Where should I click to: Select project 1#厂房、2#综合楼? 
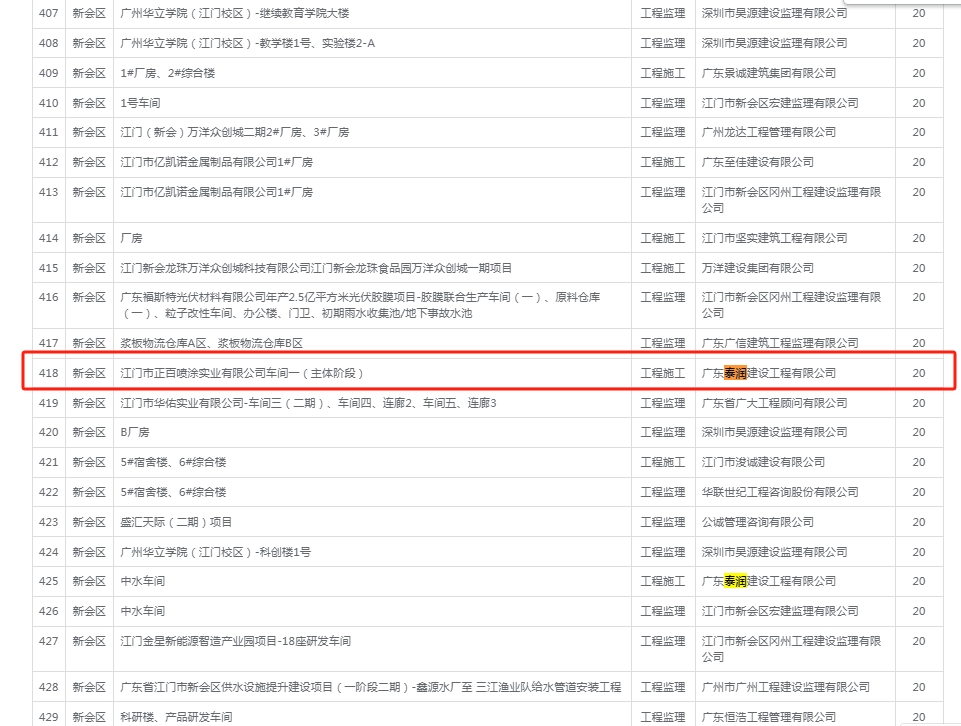(167, 73)
